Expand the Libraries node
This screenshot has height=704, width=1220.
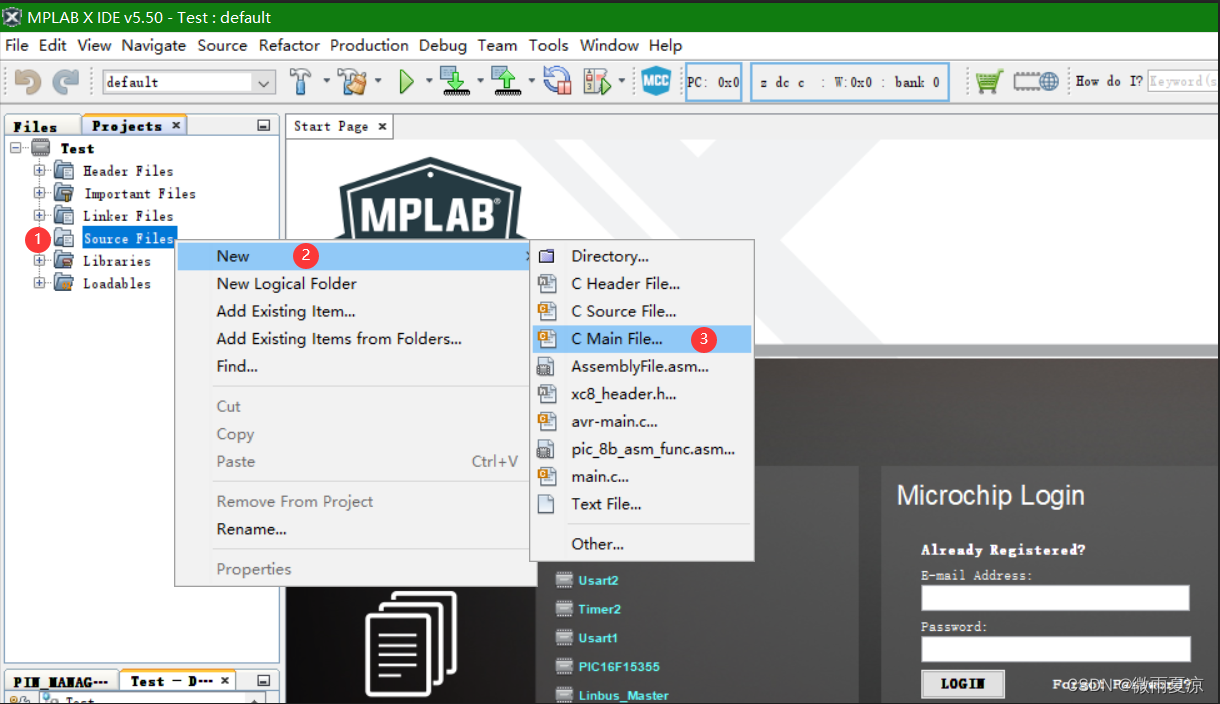click(39, 260)
